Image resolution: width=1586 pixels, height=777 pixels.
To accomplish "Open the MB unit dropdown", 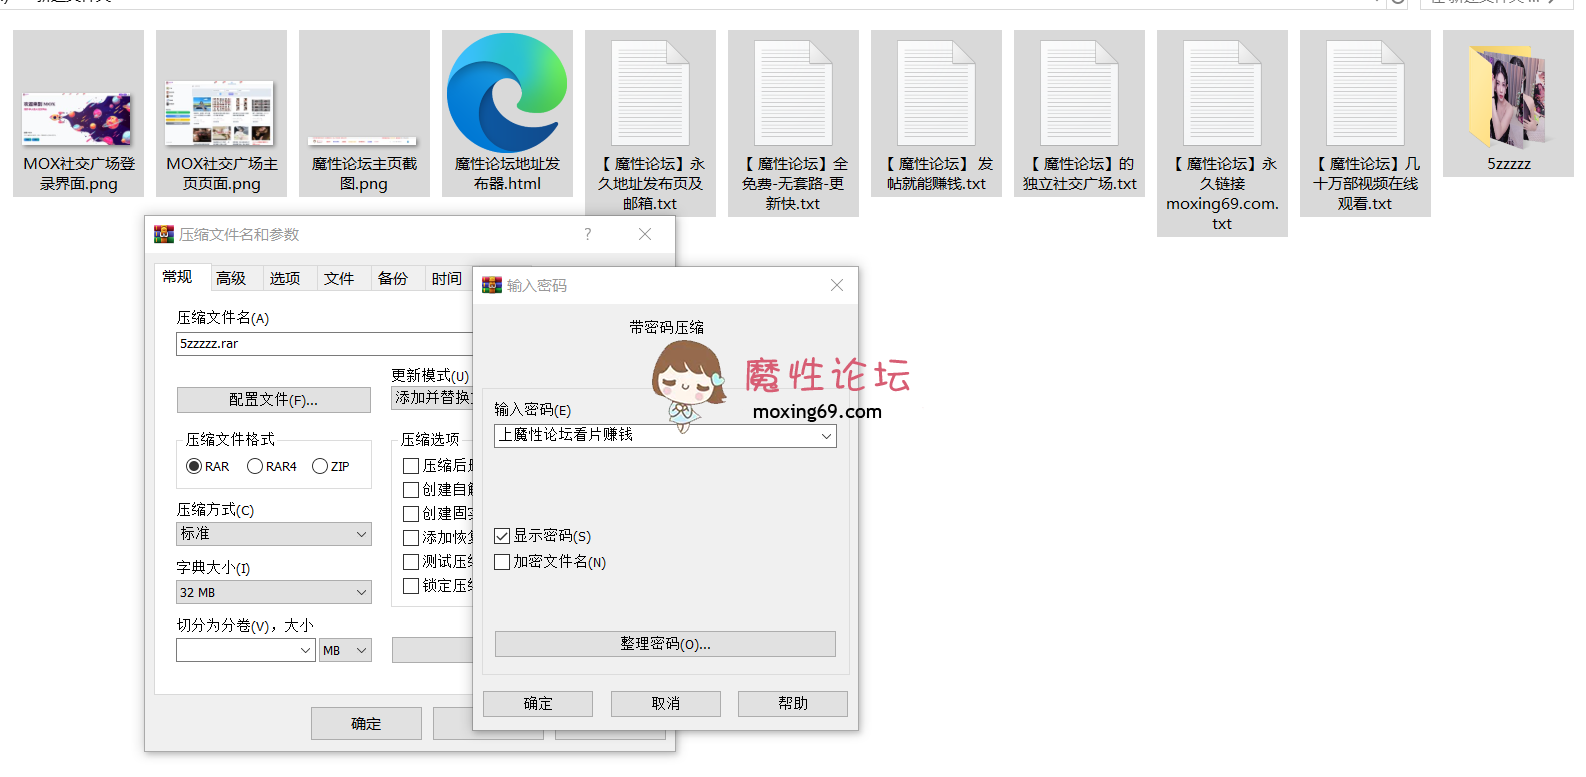I will [x=346, y=650].
